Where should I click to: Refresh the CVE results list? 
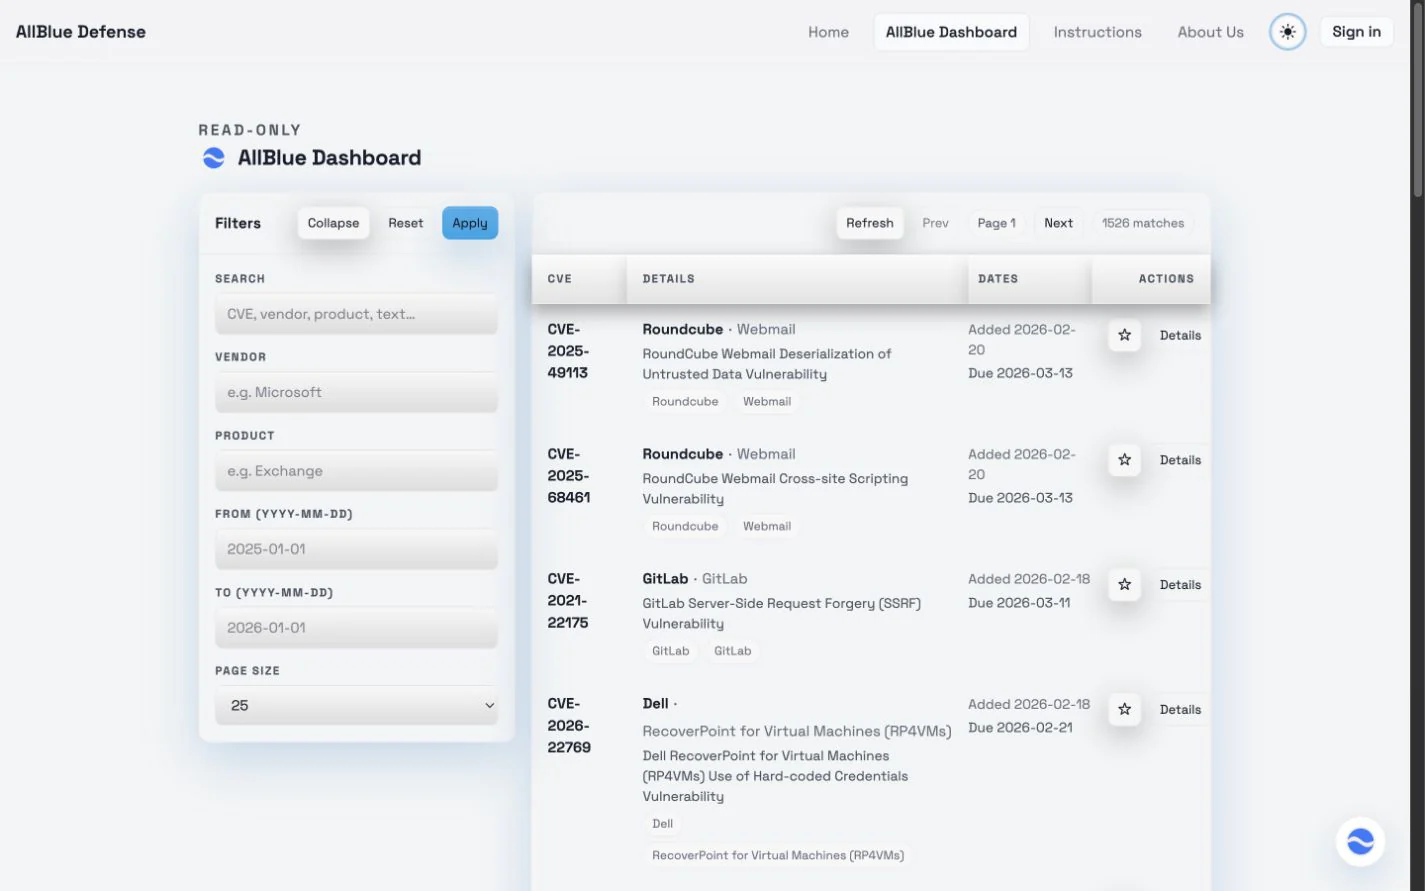click(x=869, y=223)
